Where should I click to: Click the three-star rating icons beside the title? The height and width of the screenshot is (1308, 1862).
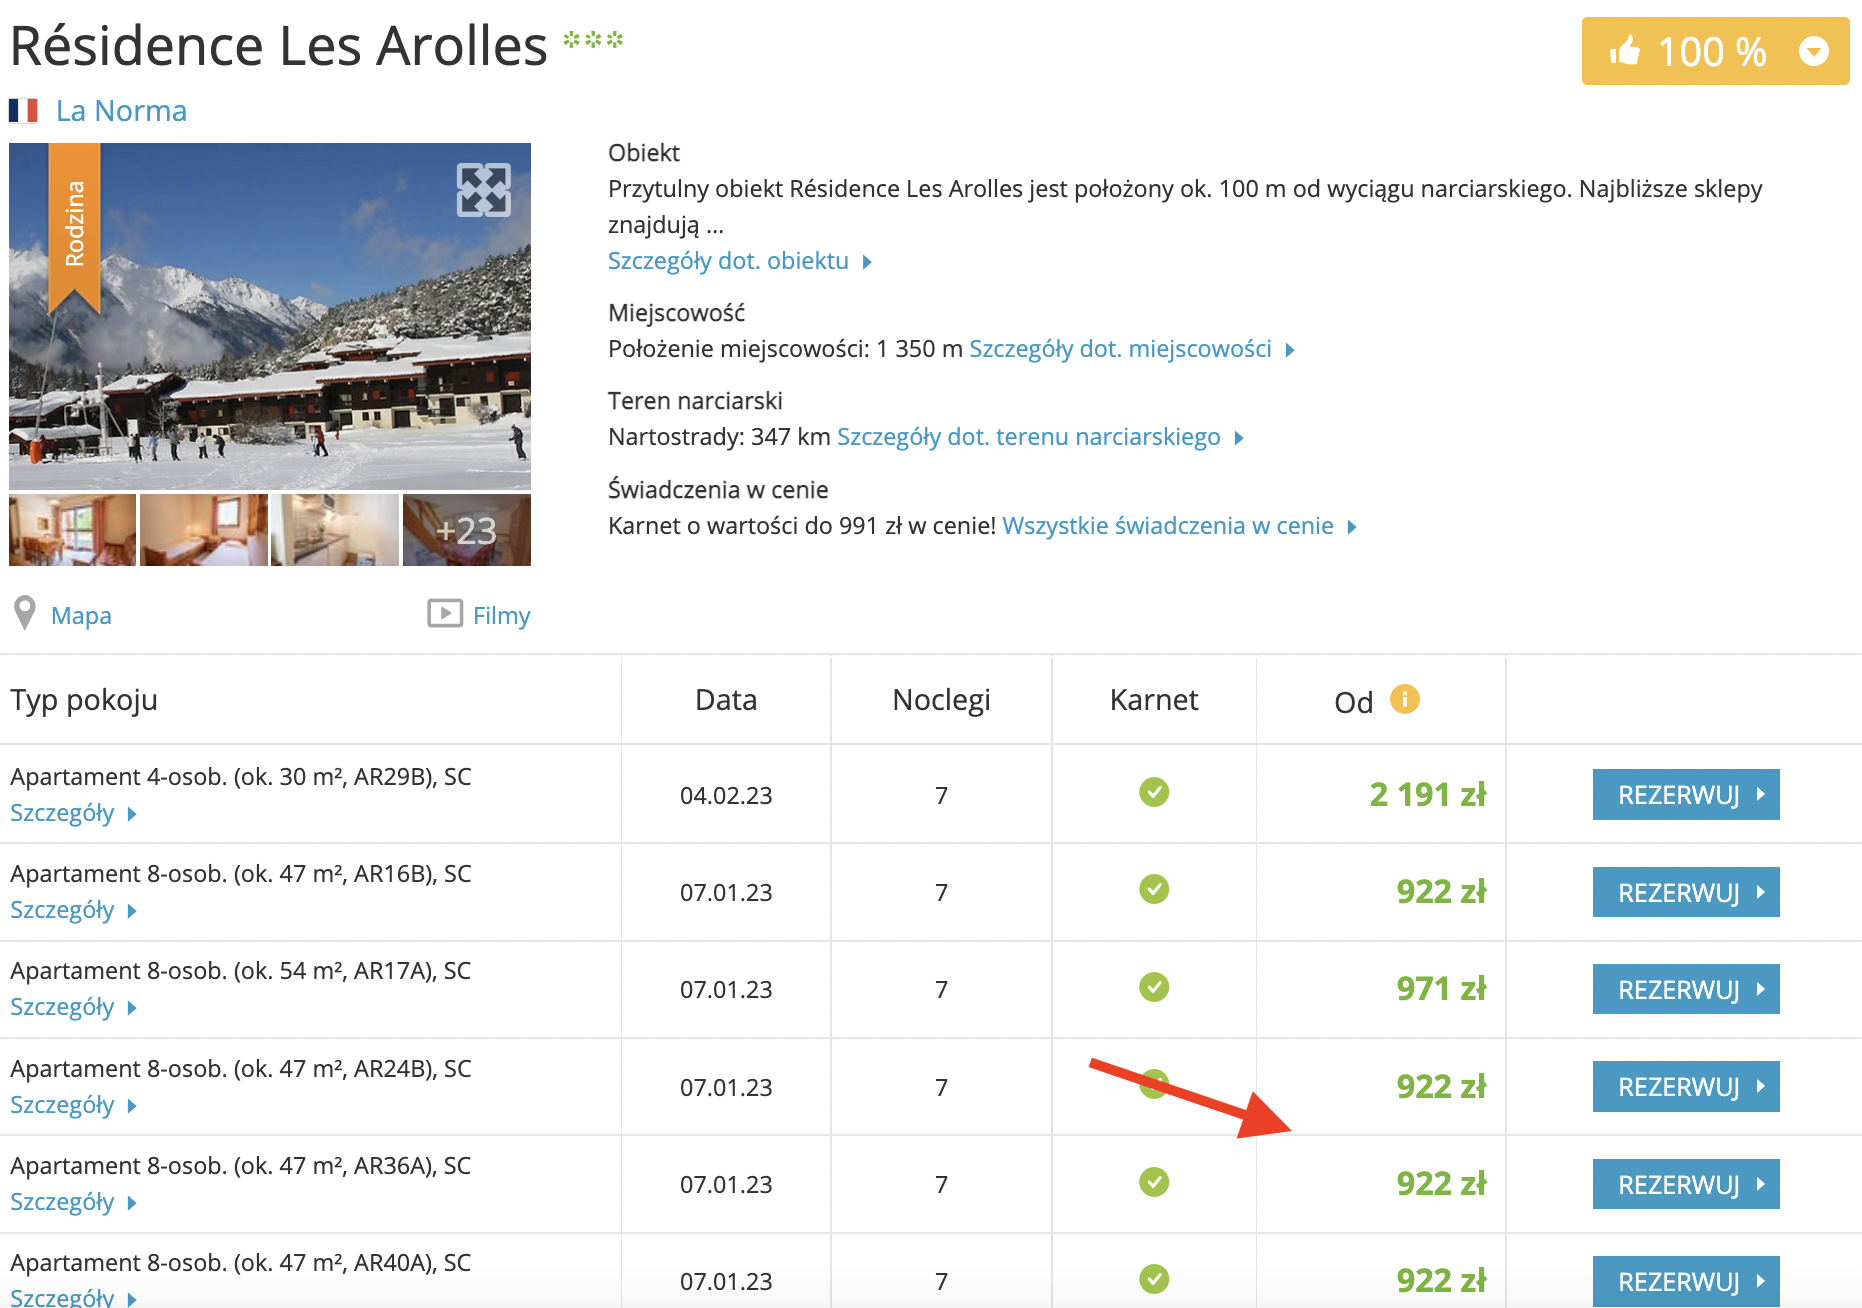tap(593, 40)
